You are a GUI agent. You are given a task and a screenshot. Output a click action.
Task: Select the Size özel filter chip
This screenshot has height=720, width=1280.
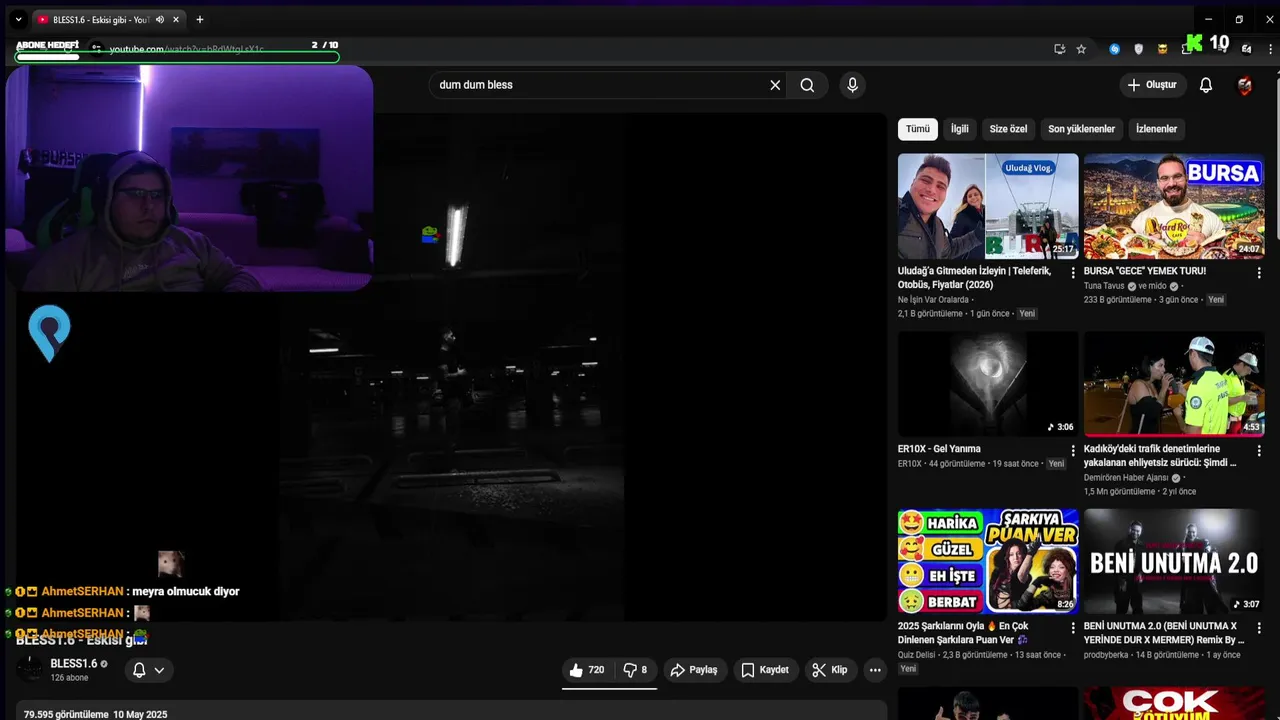(1008, 129)
